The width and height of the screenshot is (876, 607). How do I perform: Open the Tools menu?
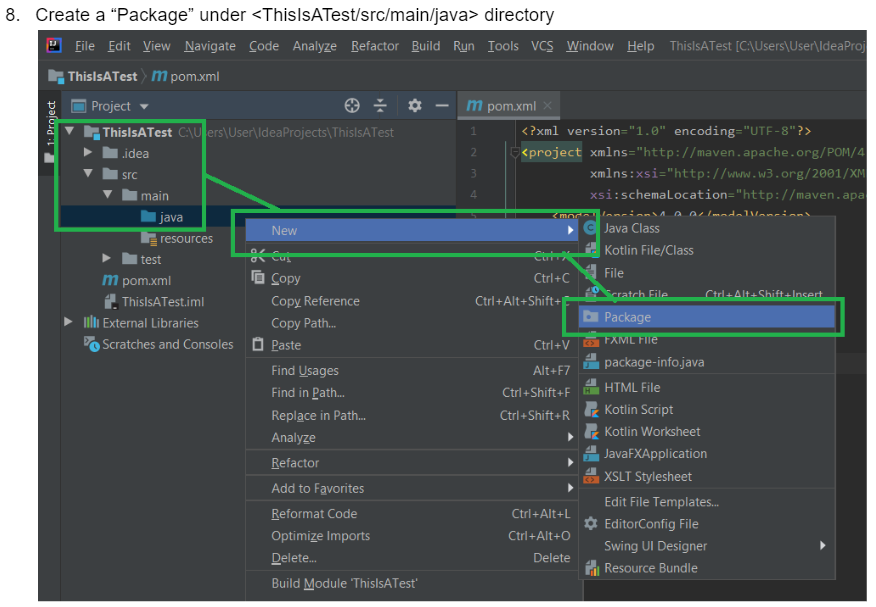tap(503, 46)
